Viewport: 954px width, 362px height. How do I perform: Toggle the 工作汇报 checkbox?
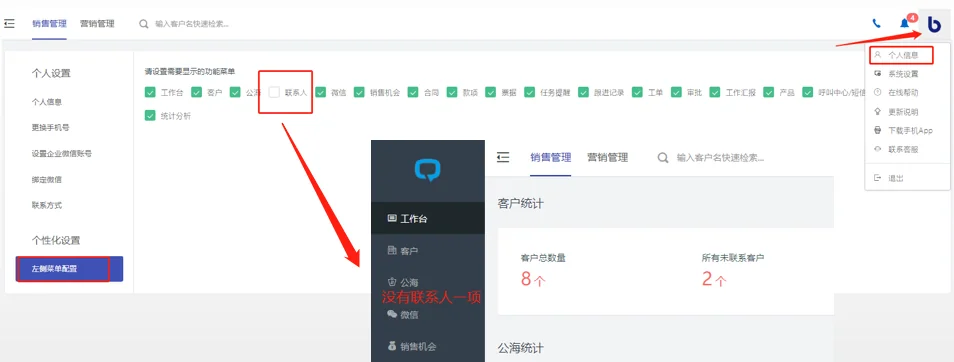click(x=716, y=92)
